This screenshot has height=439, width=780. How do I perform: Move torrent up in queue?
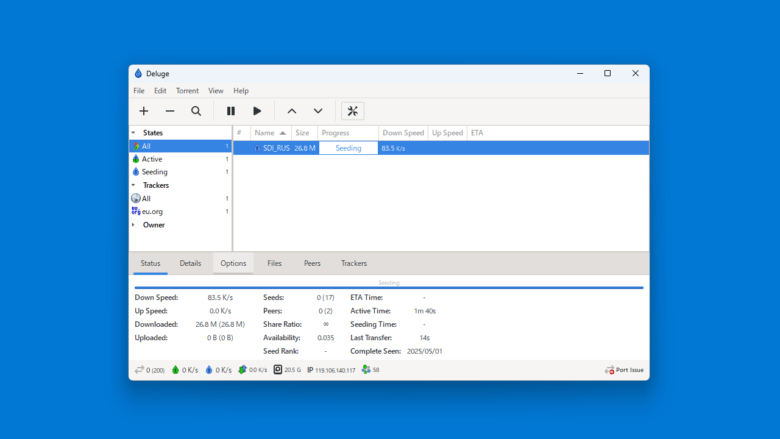[292, 111]
